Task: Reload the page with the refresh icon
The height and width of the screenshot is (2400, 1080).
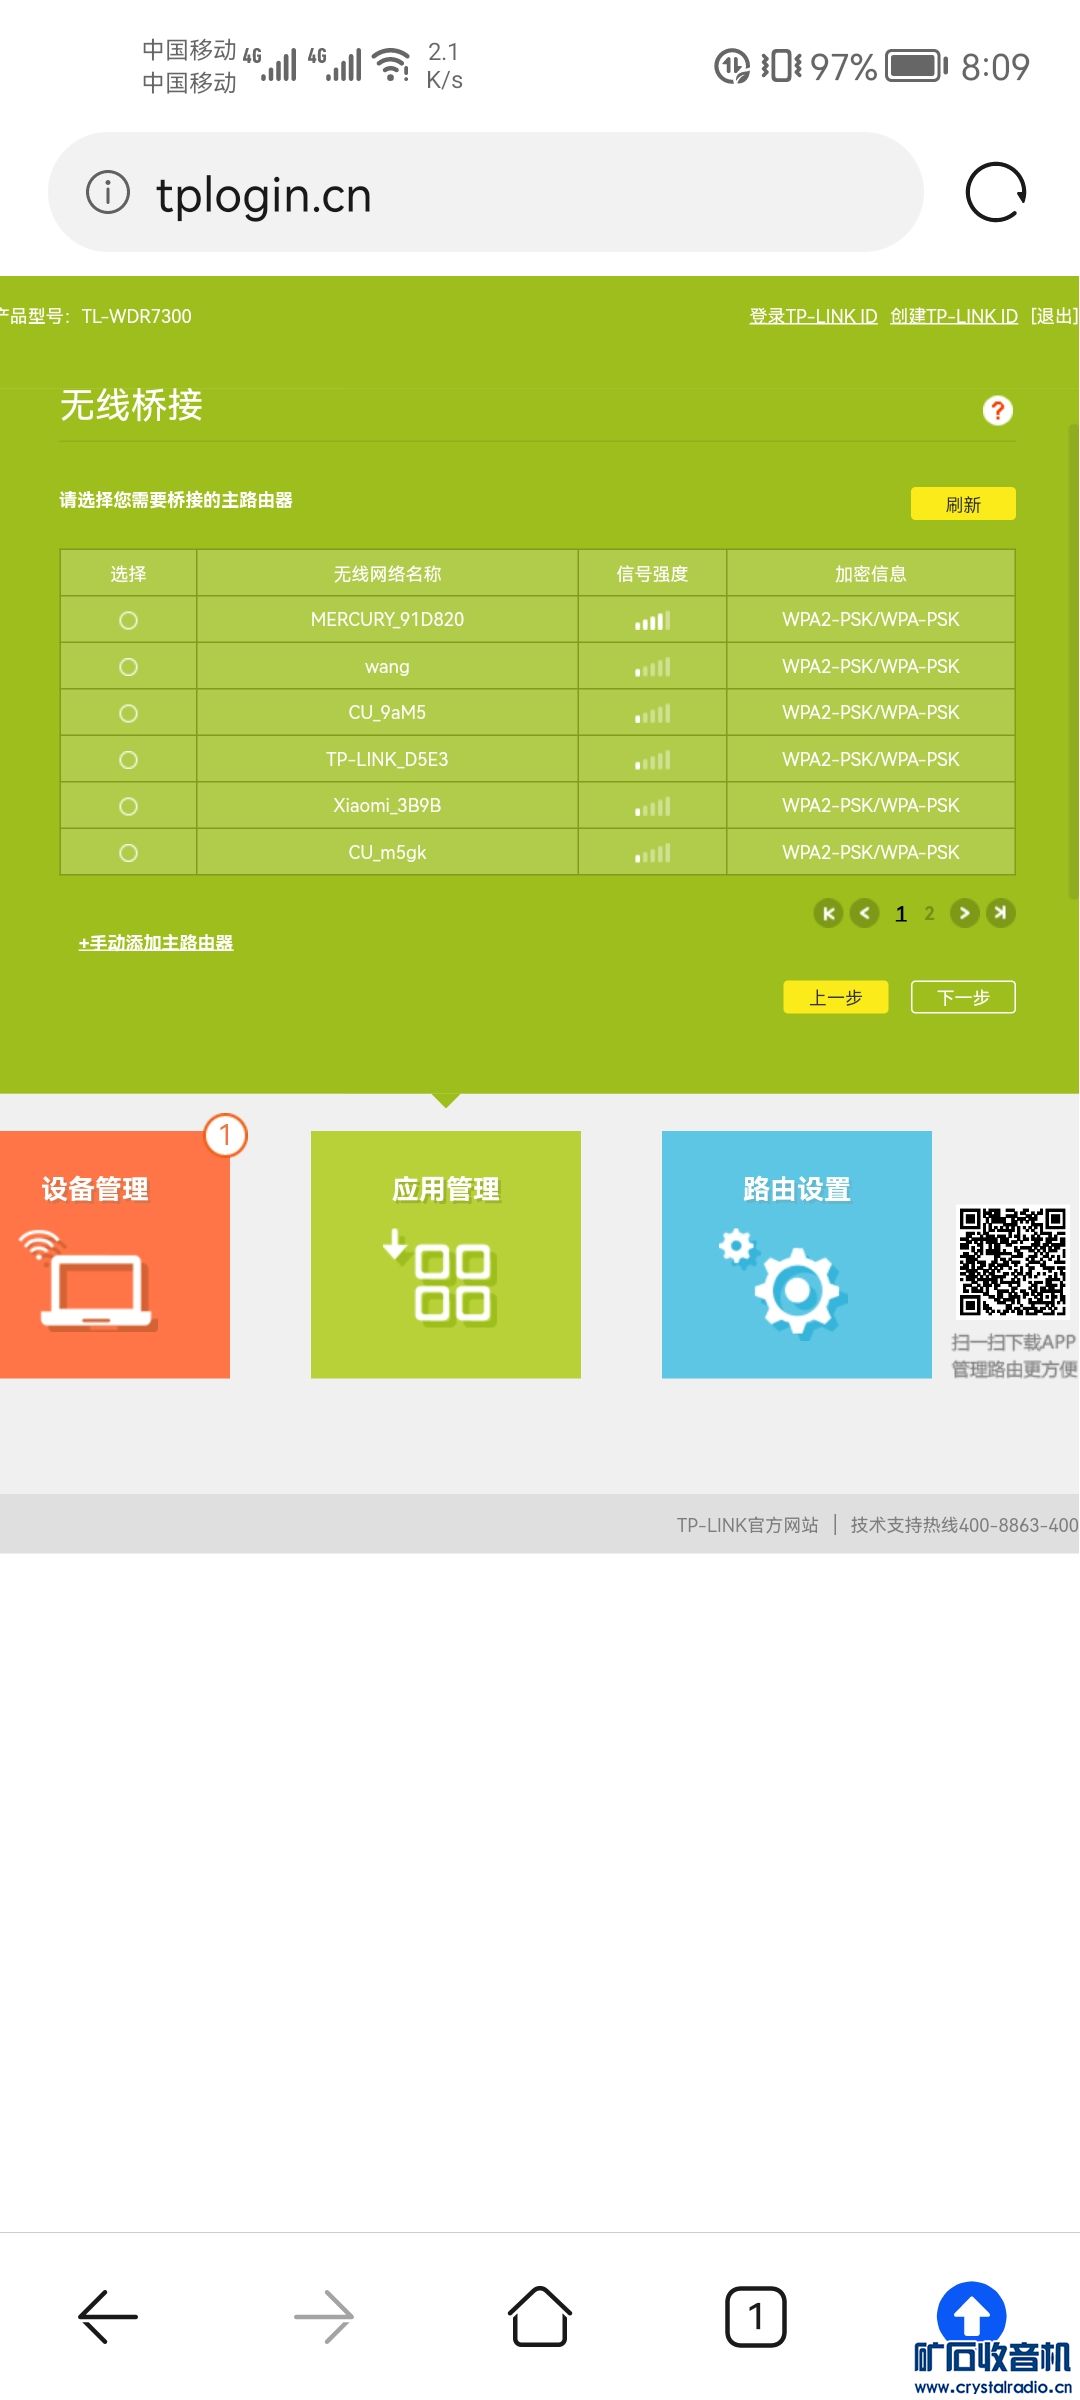Action: [996, 192]
